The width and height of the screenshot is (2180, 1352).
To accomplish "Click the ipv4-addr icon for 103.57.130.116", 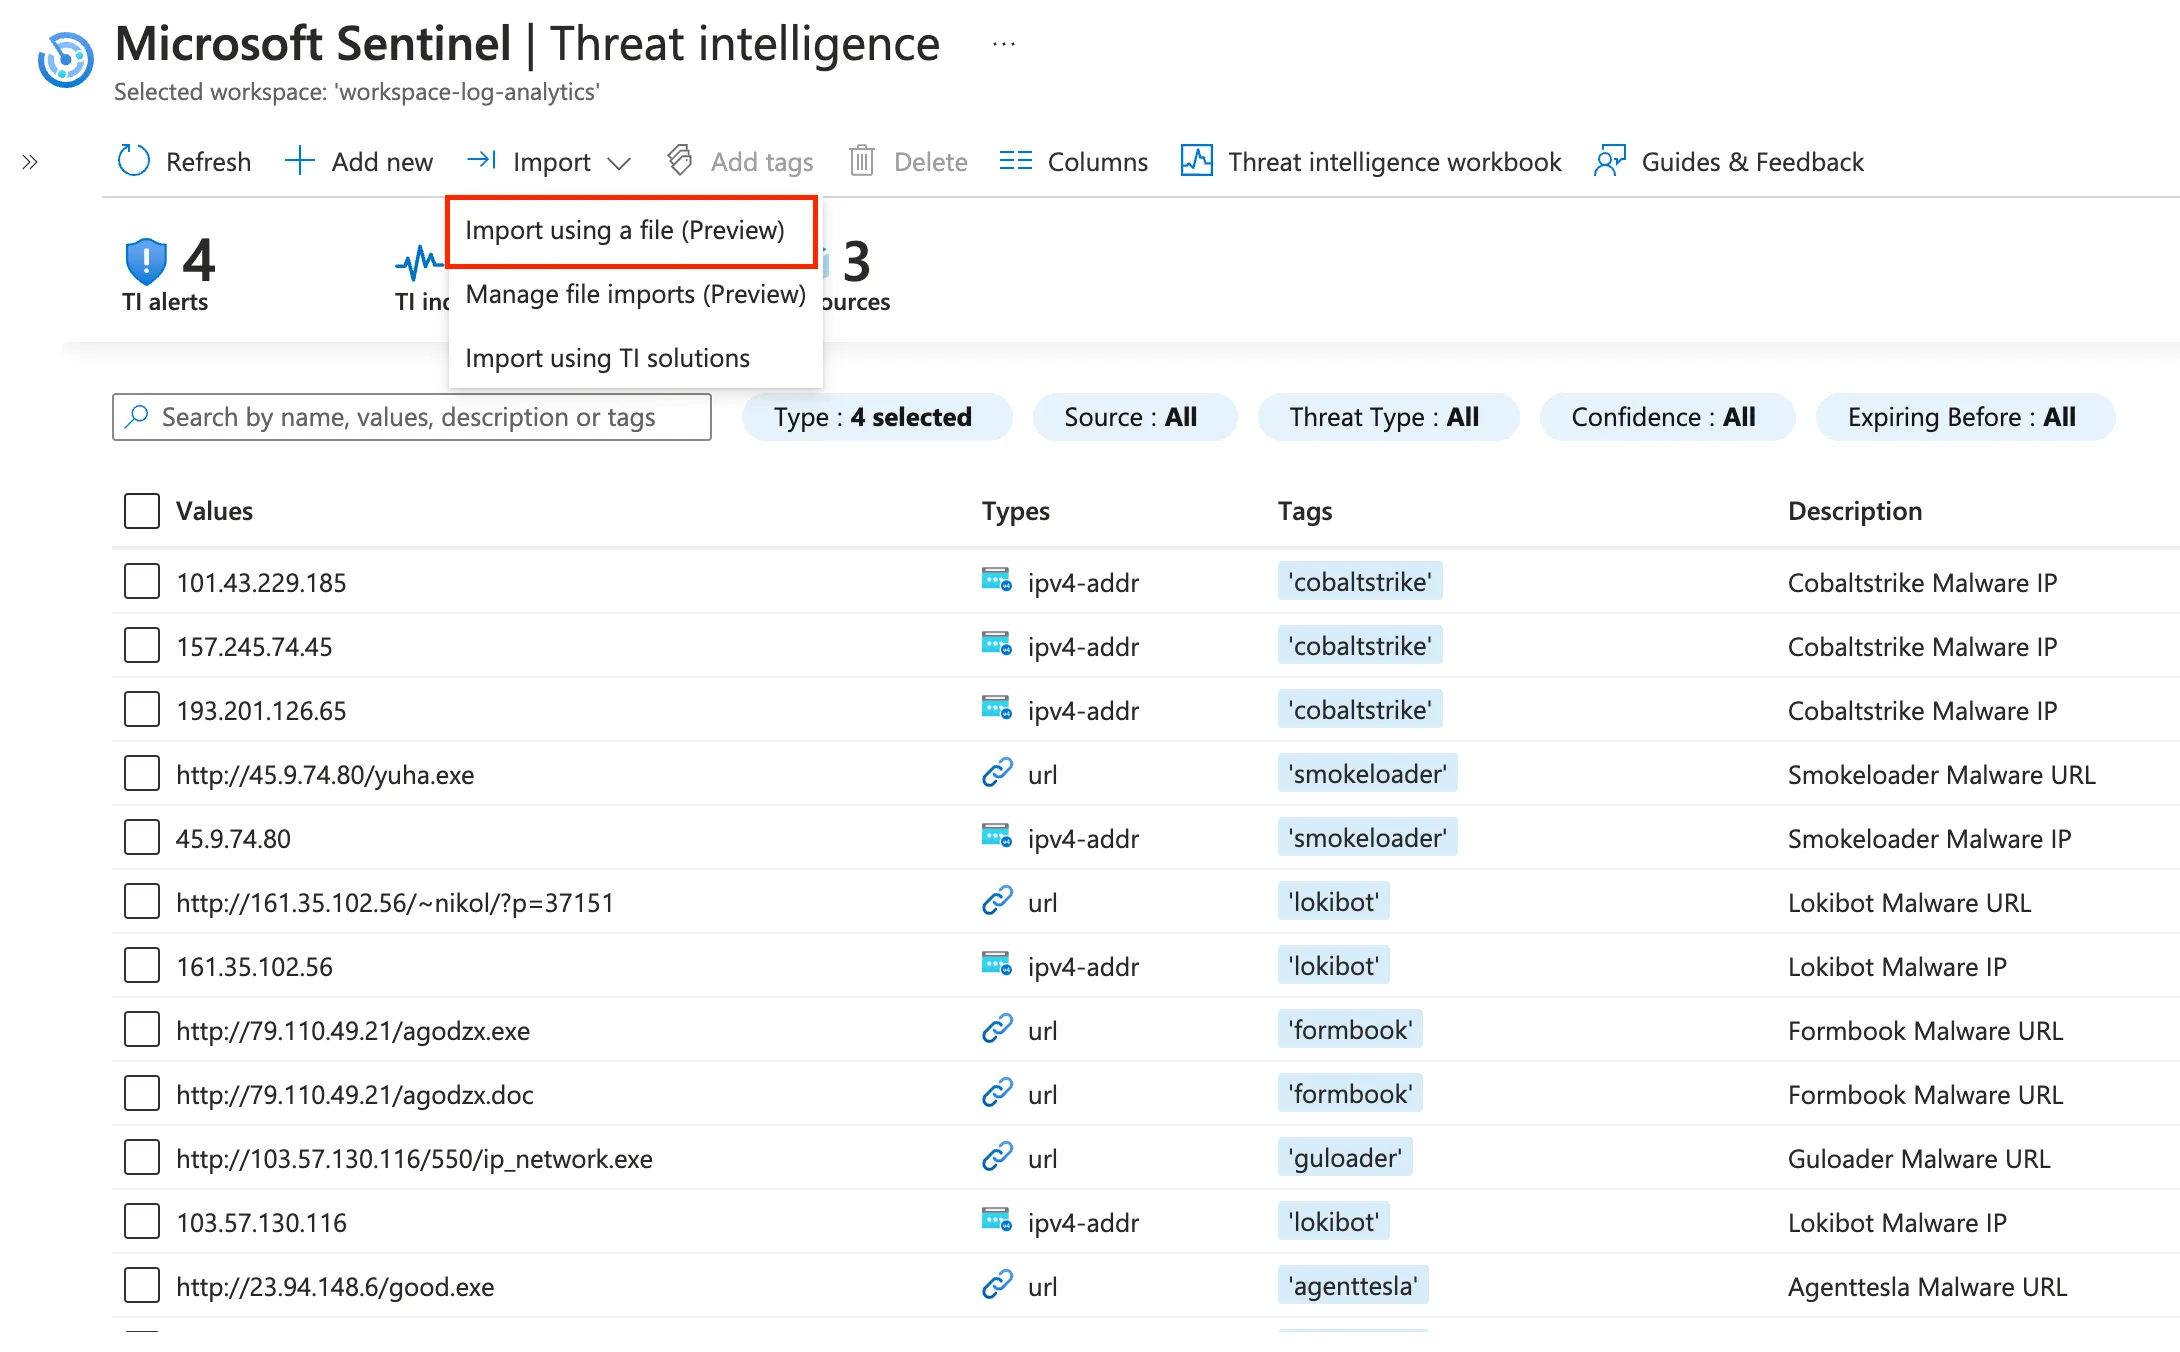I will coord(997,1221).
